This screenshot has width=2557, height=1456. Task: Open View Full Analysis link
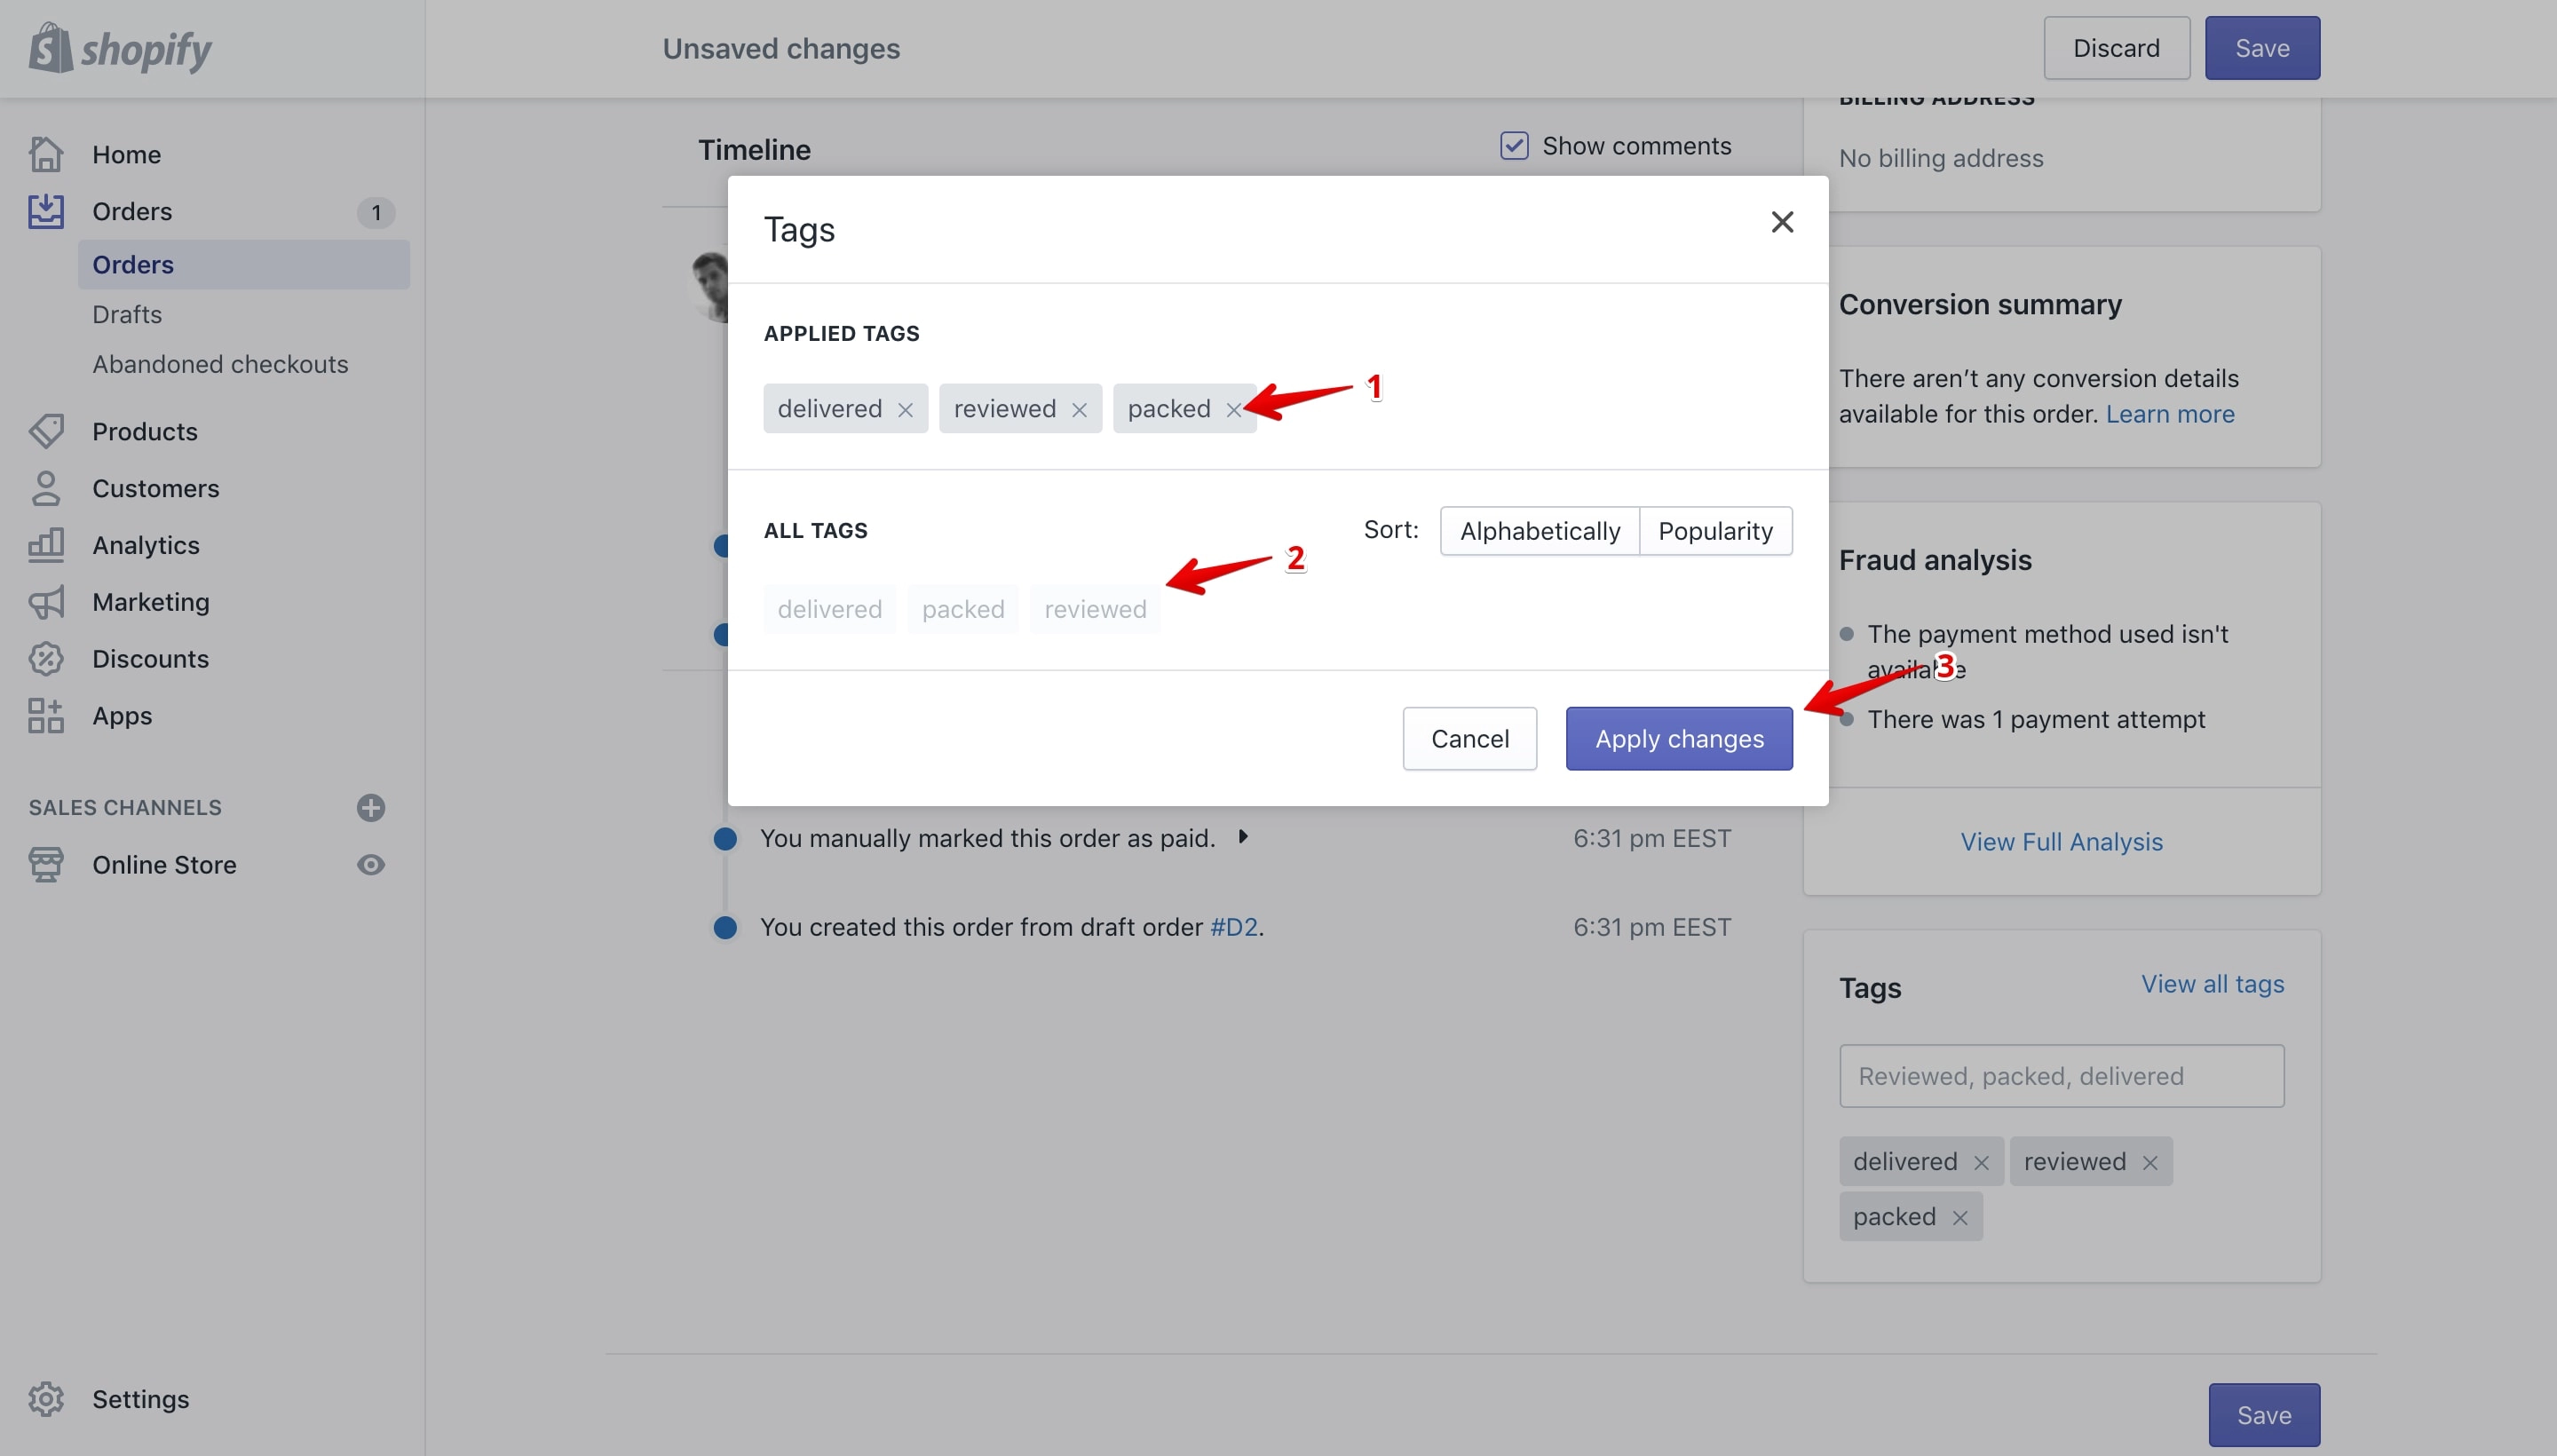tap(2062, 842)
